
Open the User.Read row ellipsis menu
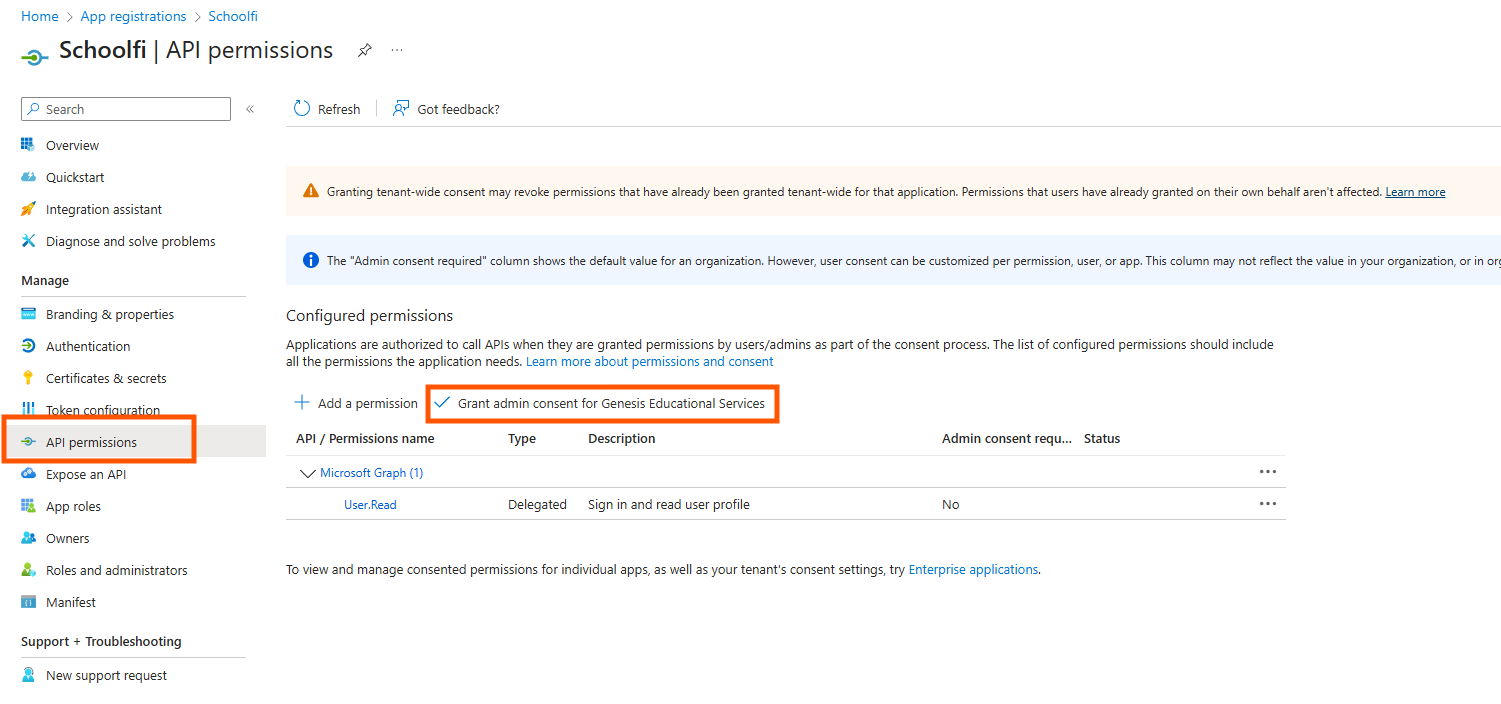1268,504
